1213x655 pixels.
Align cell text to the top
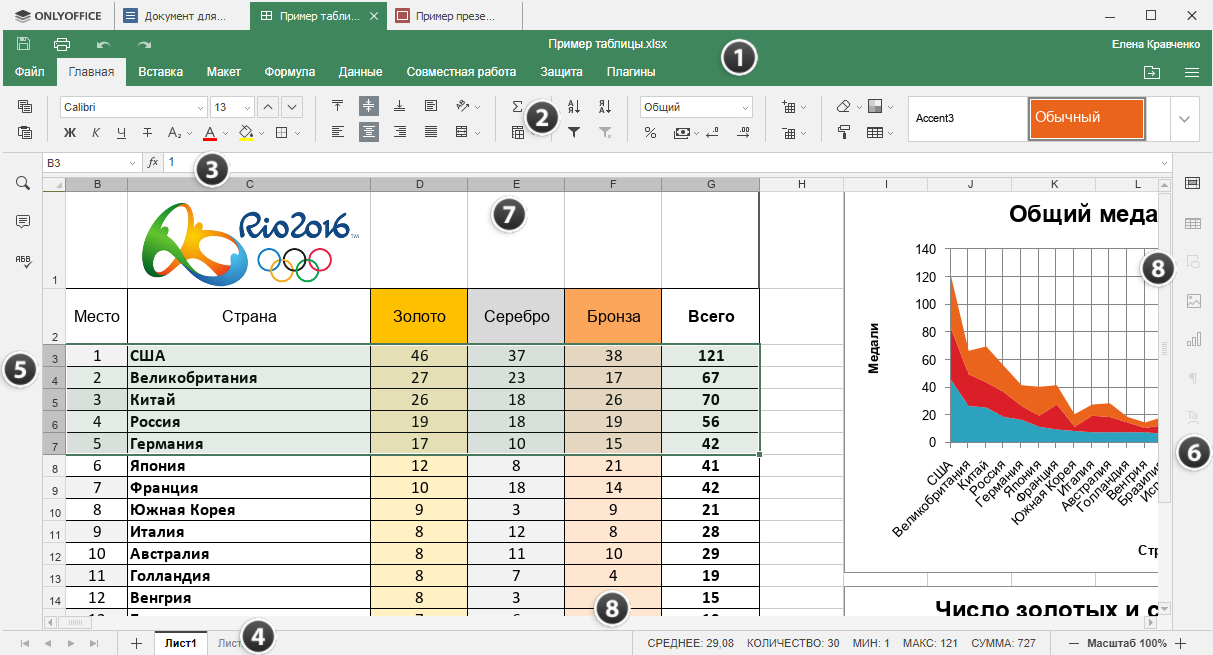337,106
